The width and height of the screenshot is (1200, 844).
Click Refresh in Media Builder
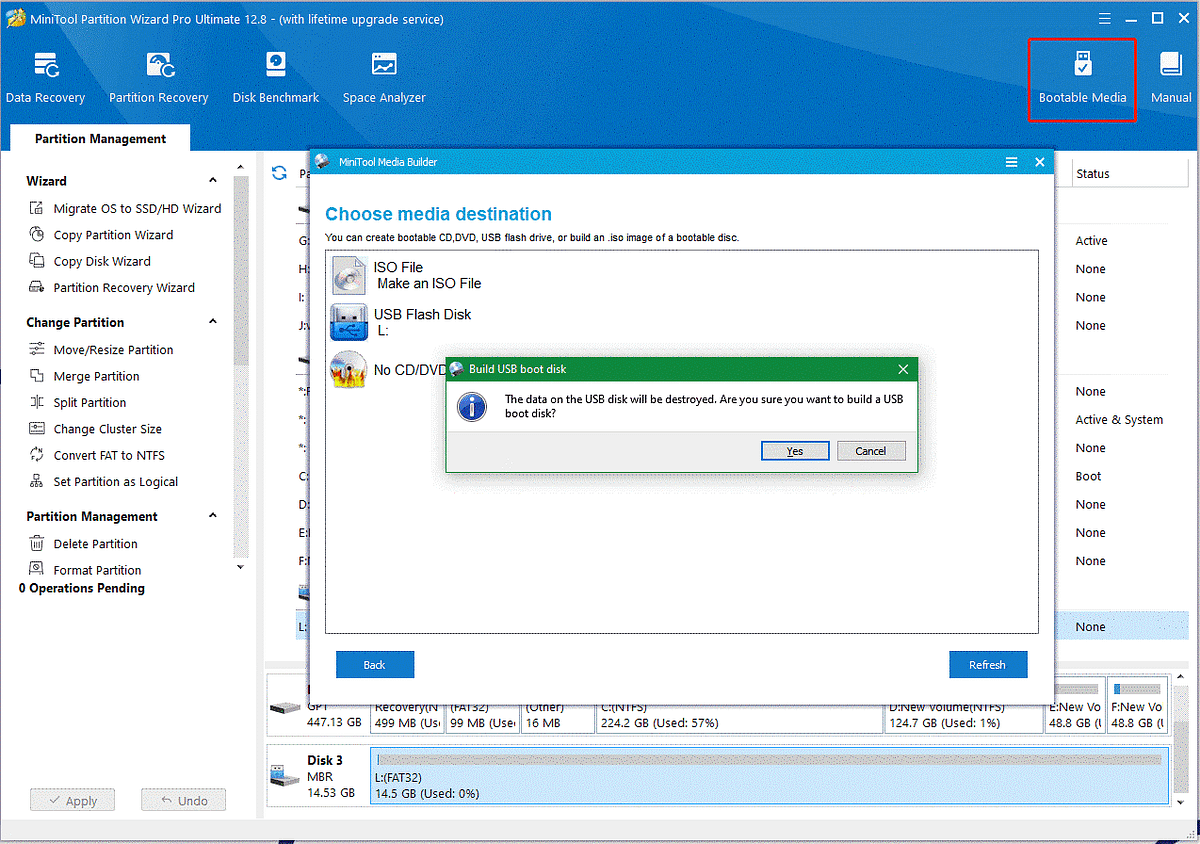coord(988,664)
